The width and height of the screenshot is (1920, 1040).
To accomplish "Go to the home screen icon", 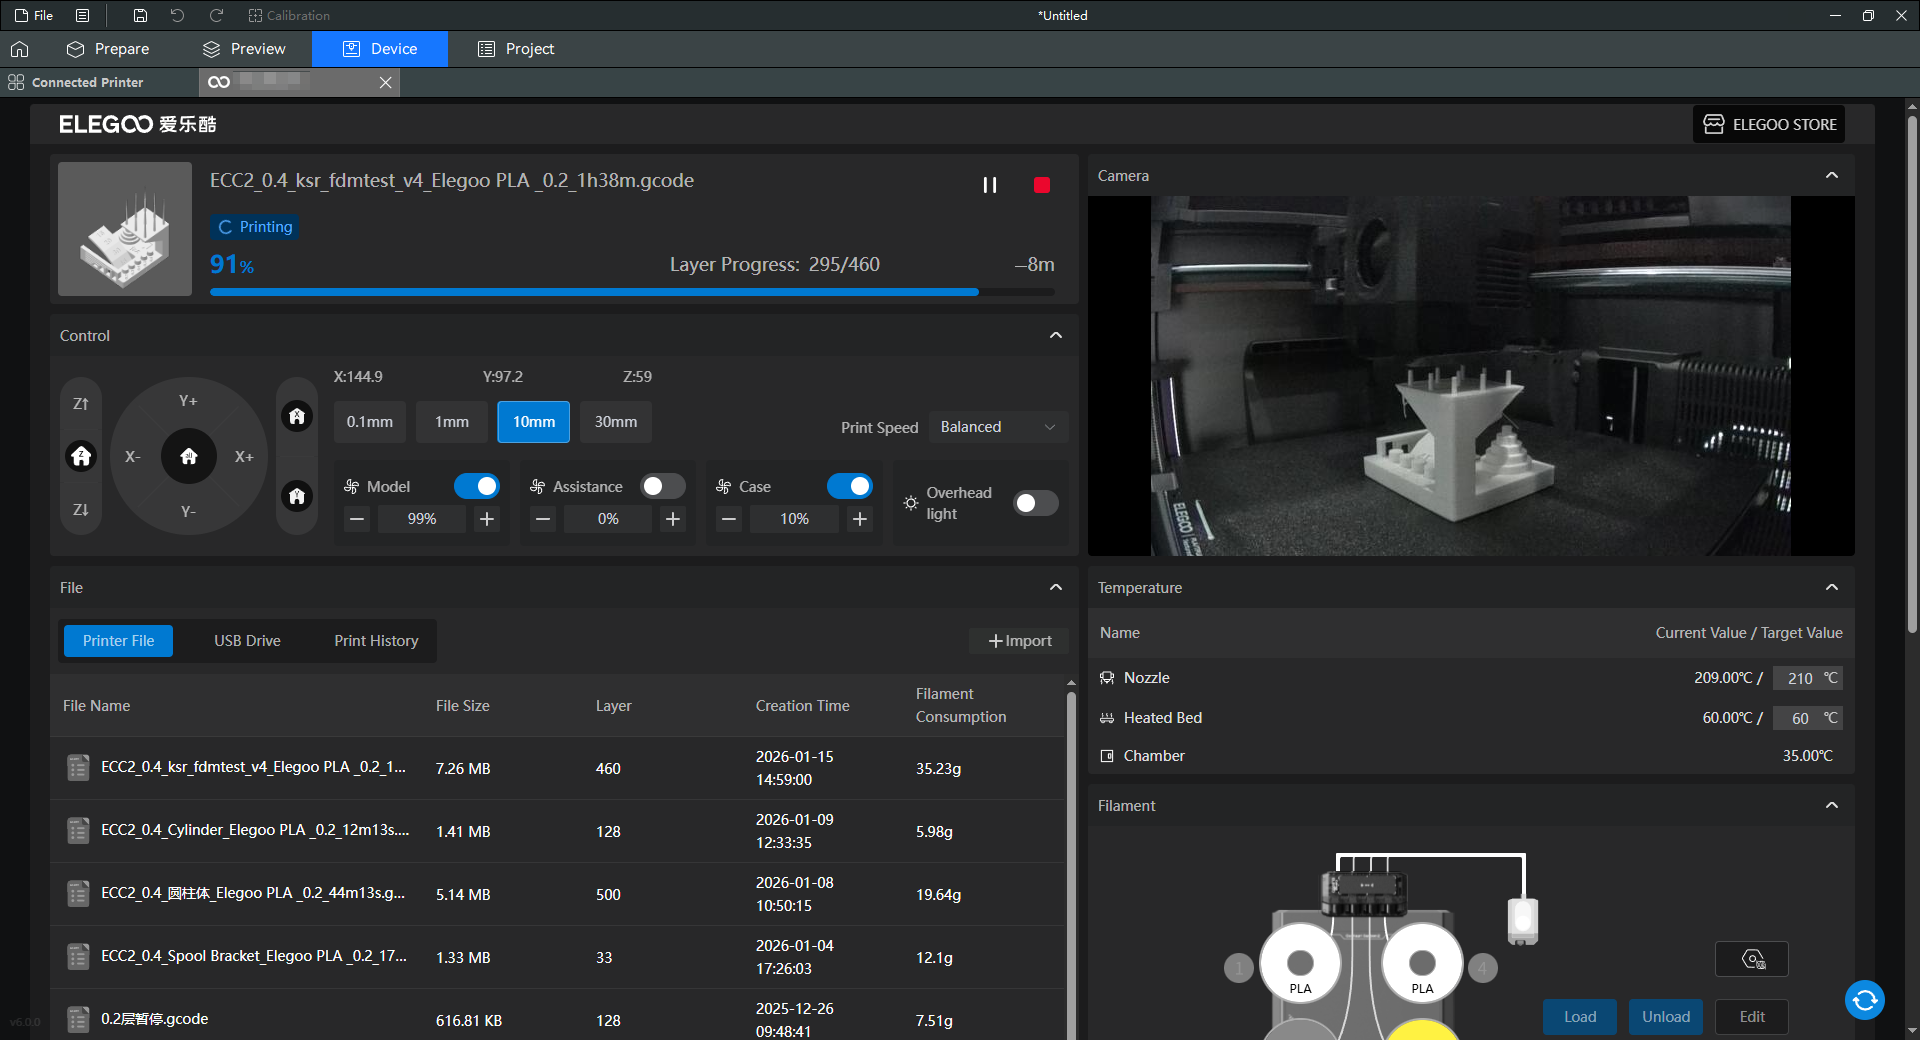I will click(x=20, y=49).
